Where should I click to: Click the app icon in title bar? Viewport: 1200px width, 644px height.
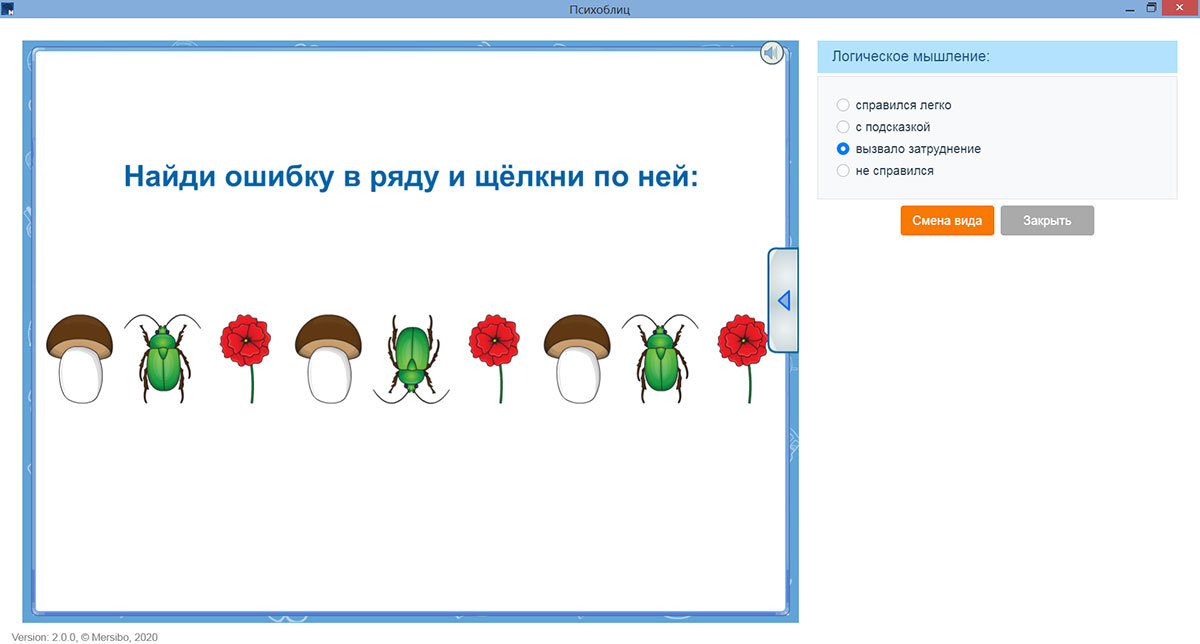click(8, 9)
